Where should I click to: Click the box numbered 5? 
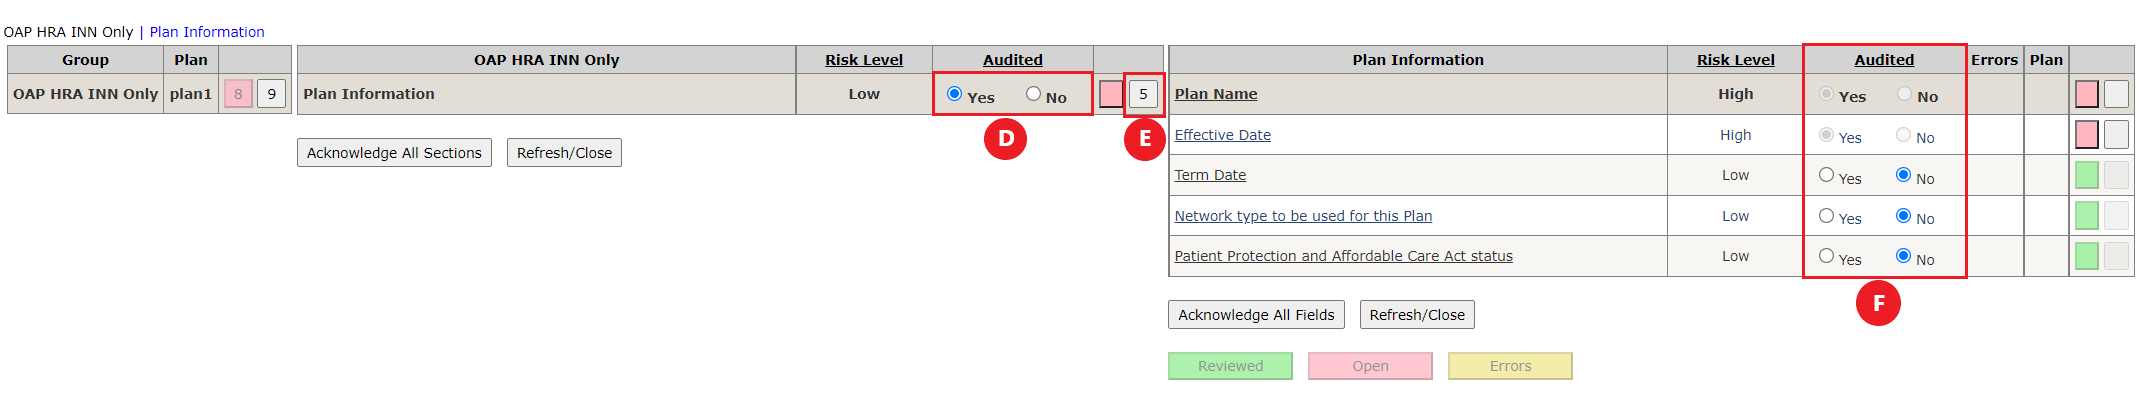[x=1143, y=94]
